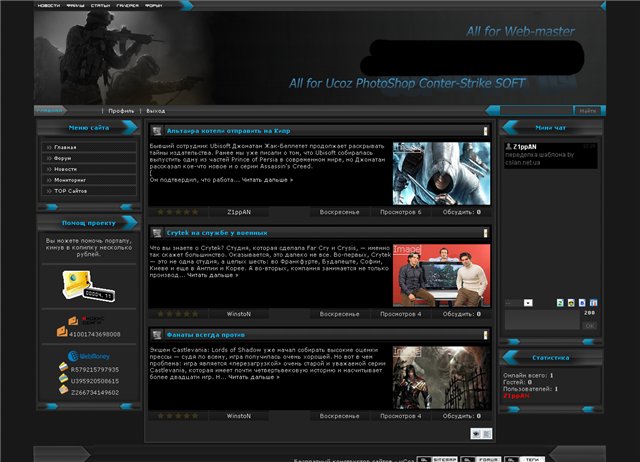Click the Crytek article thumbnail image
This screenshot has height=462, width=640.
click(441, 275)
